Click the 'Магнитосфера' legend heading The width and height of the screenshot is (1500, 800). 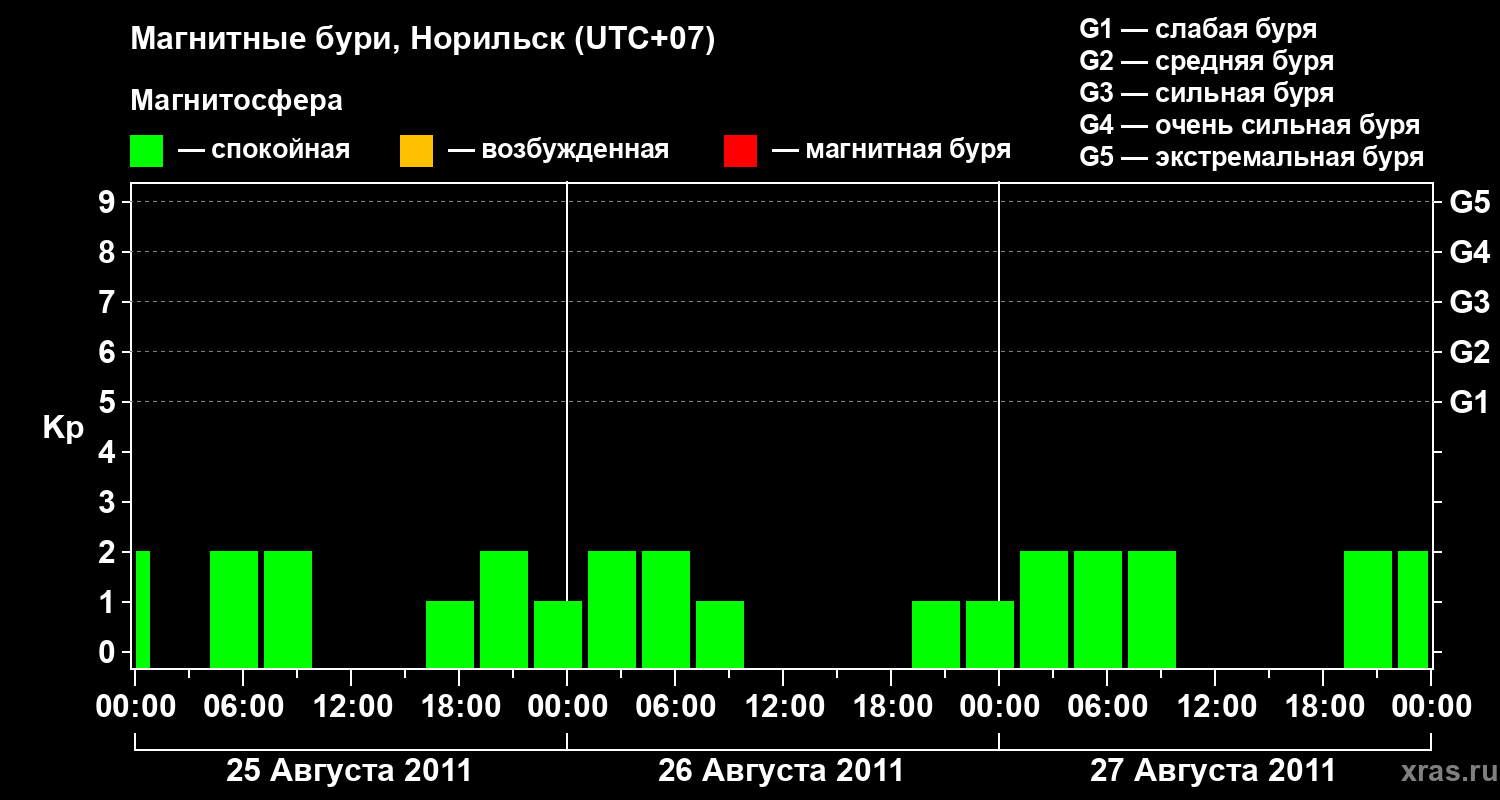tap(237, 101)
